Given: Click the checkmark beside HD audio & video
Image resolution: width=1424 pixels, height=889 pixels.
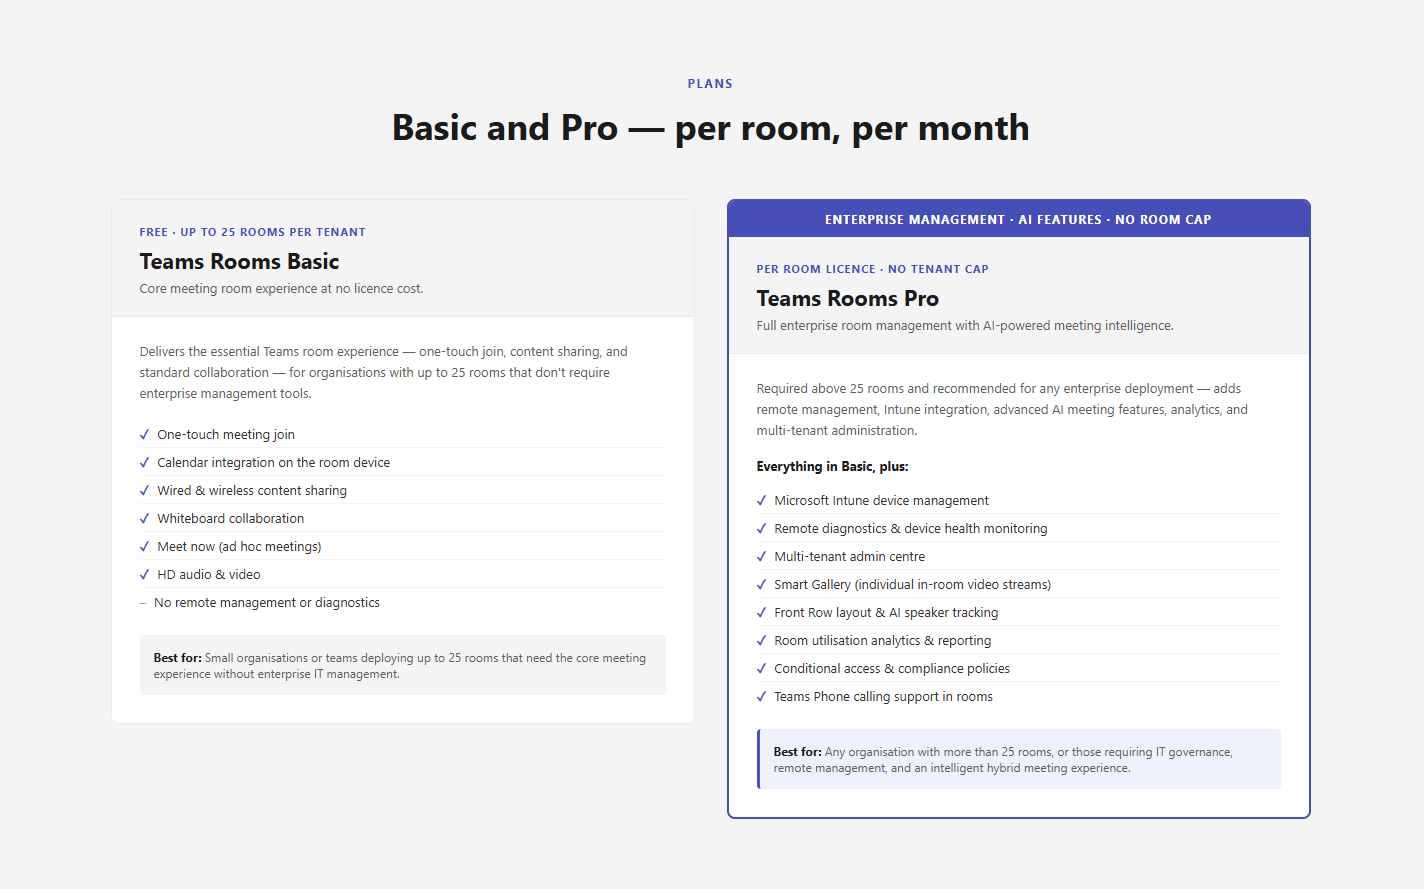Looking at the screenshot, I should [x=145, y=575].
